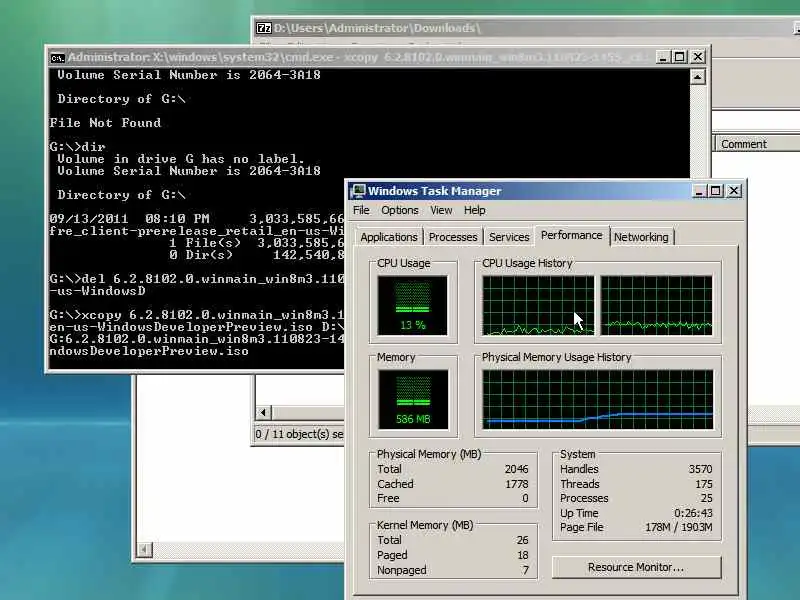Click the Page File value 178M / 1903M
The width and height of the screenshot is (800, 600).
[679, 527]
